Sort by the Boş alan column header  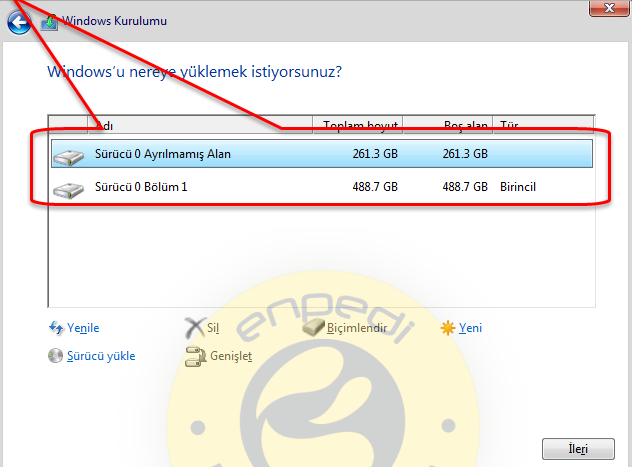(x=448, y=125)
